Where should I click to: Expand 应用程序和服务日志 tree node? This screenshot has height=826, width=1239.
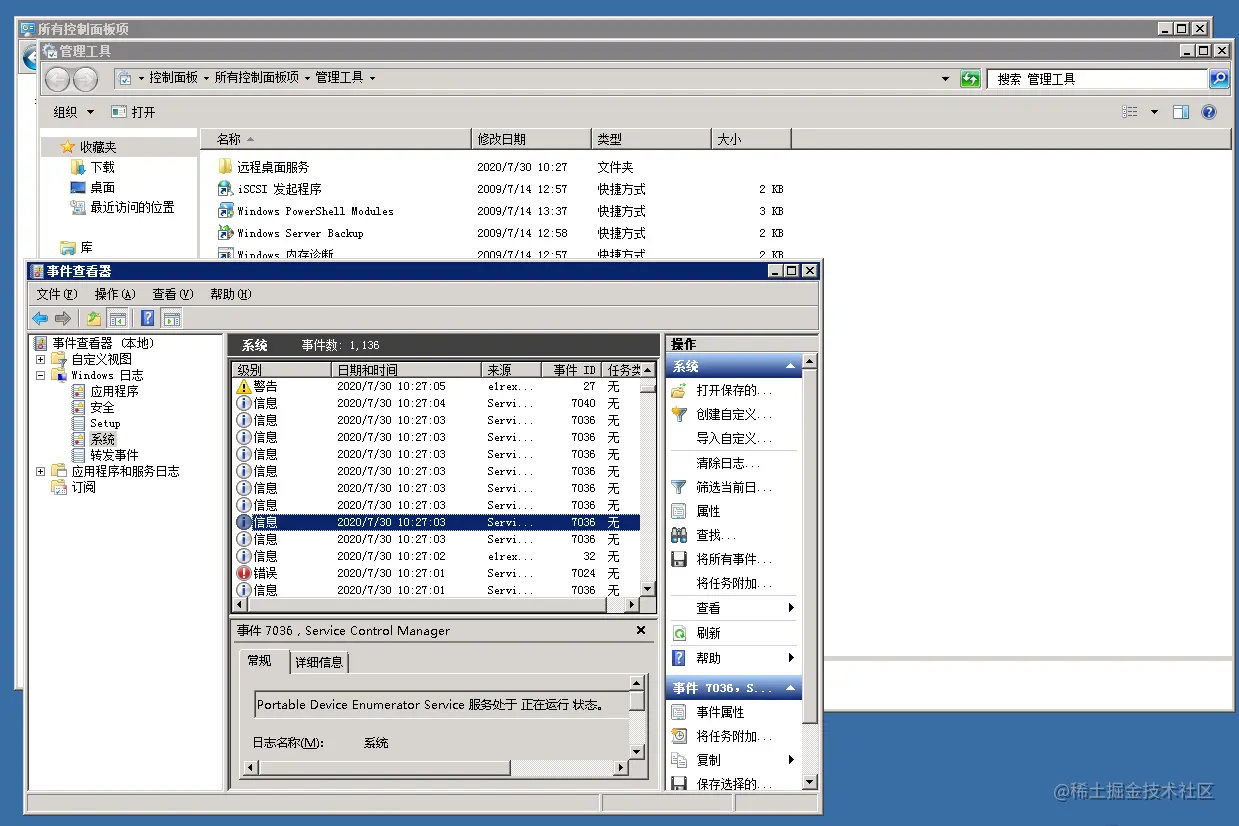point(41,471)
